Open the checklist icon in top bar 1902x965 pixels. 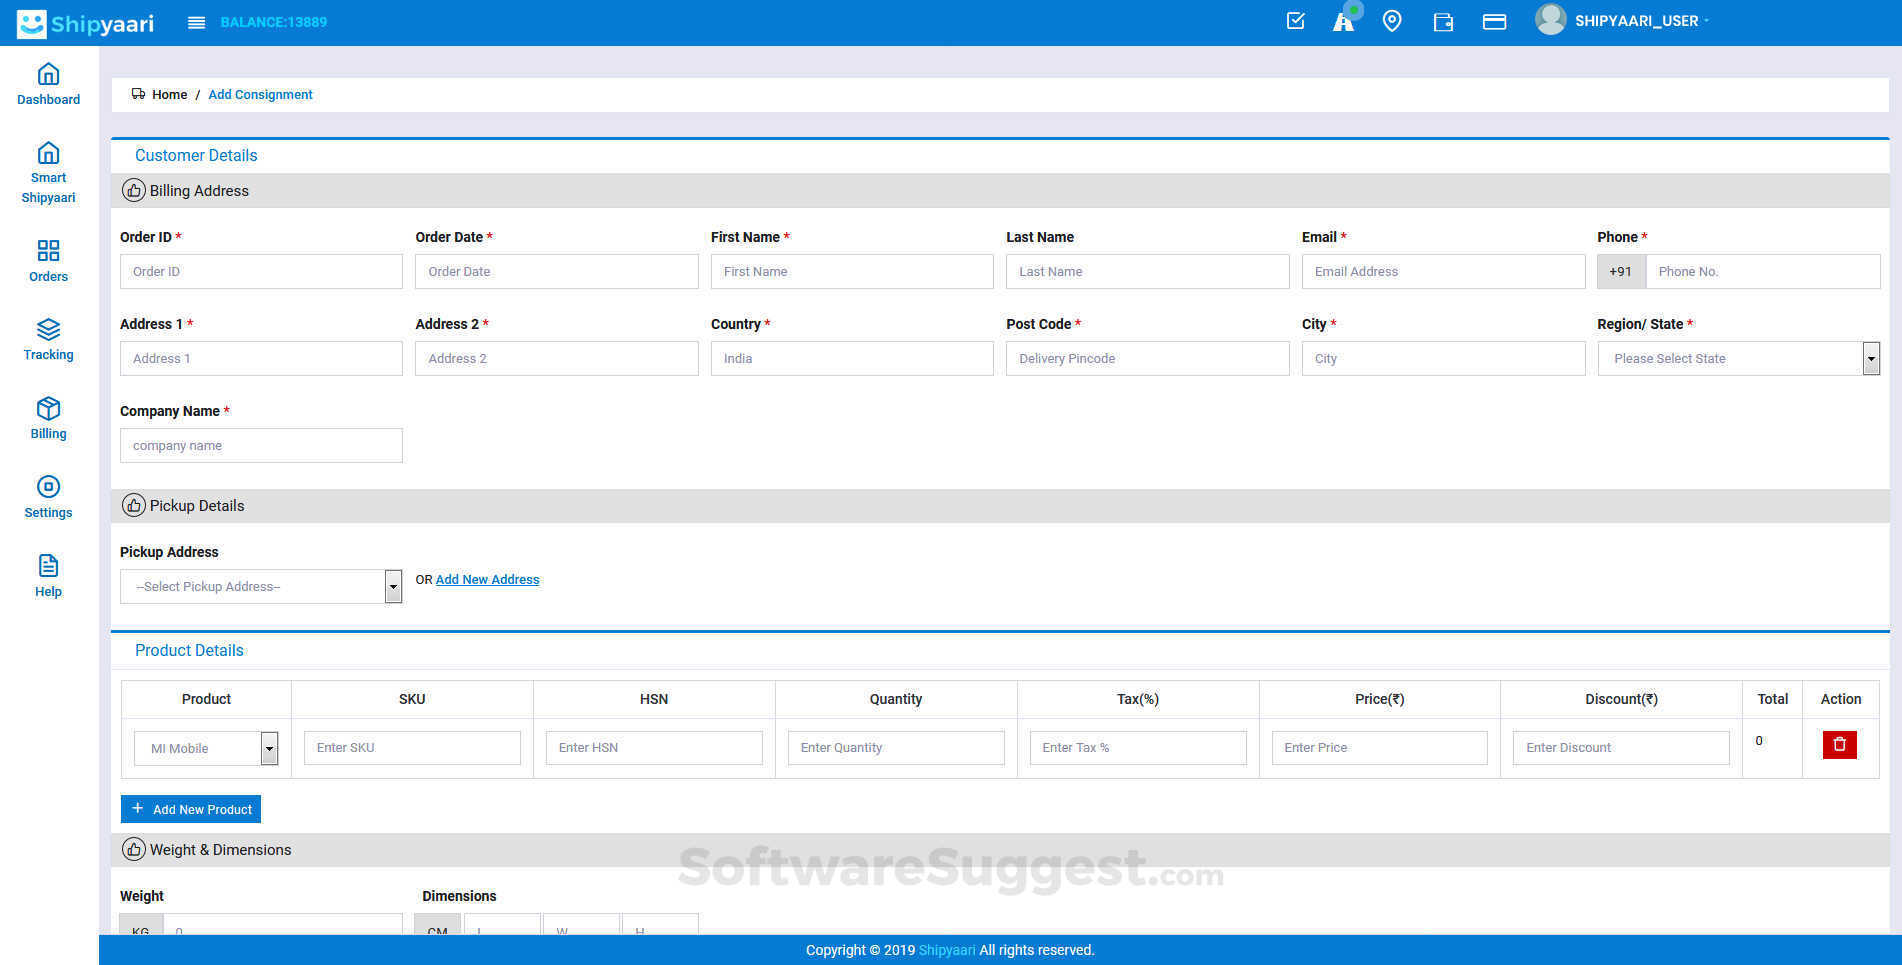coord(1295,21)
